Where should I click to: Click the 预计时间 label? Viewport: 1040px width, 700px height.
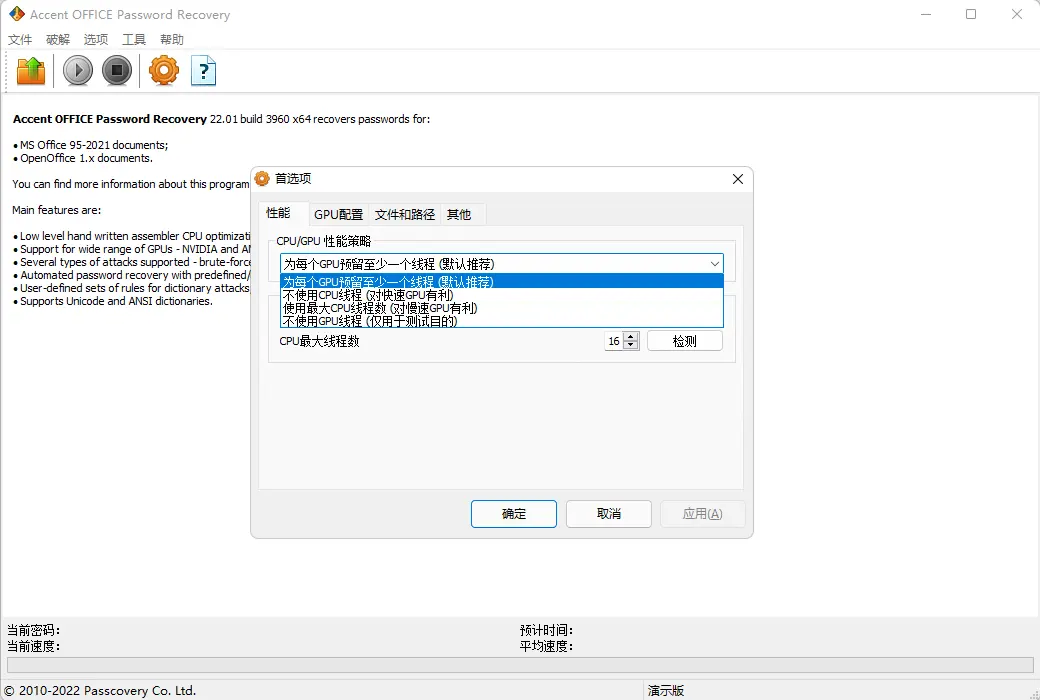coord(547,630)
